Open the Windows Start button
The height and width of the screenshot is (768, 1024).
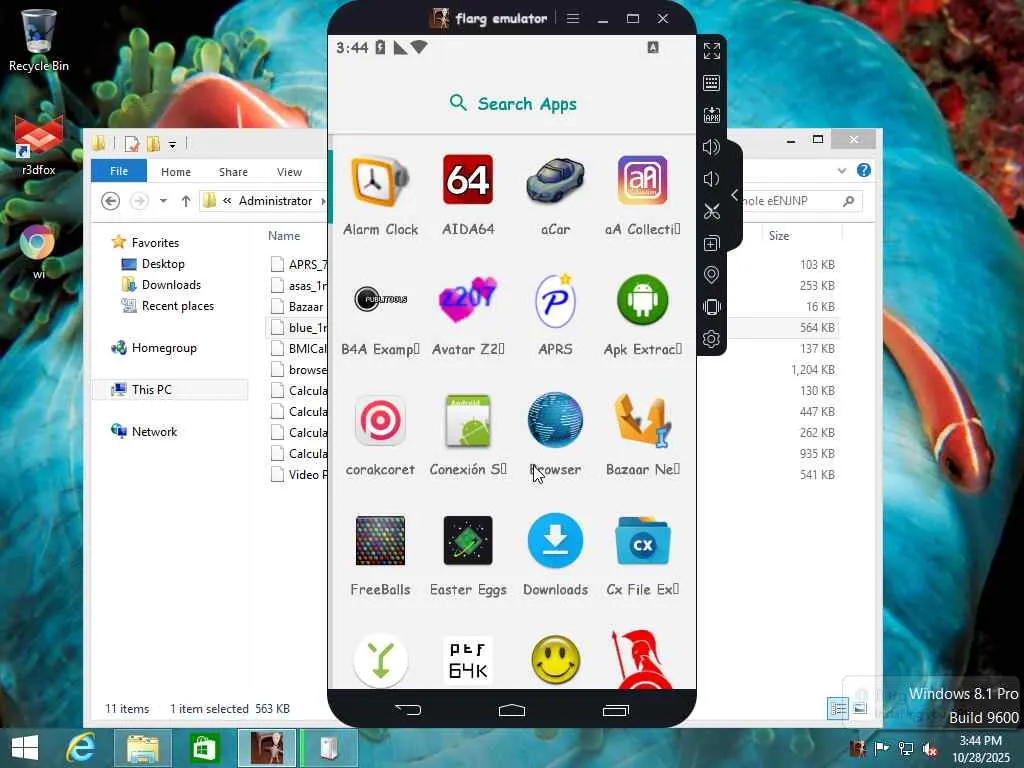pos(25,748)
